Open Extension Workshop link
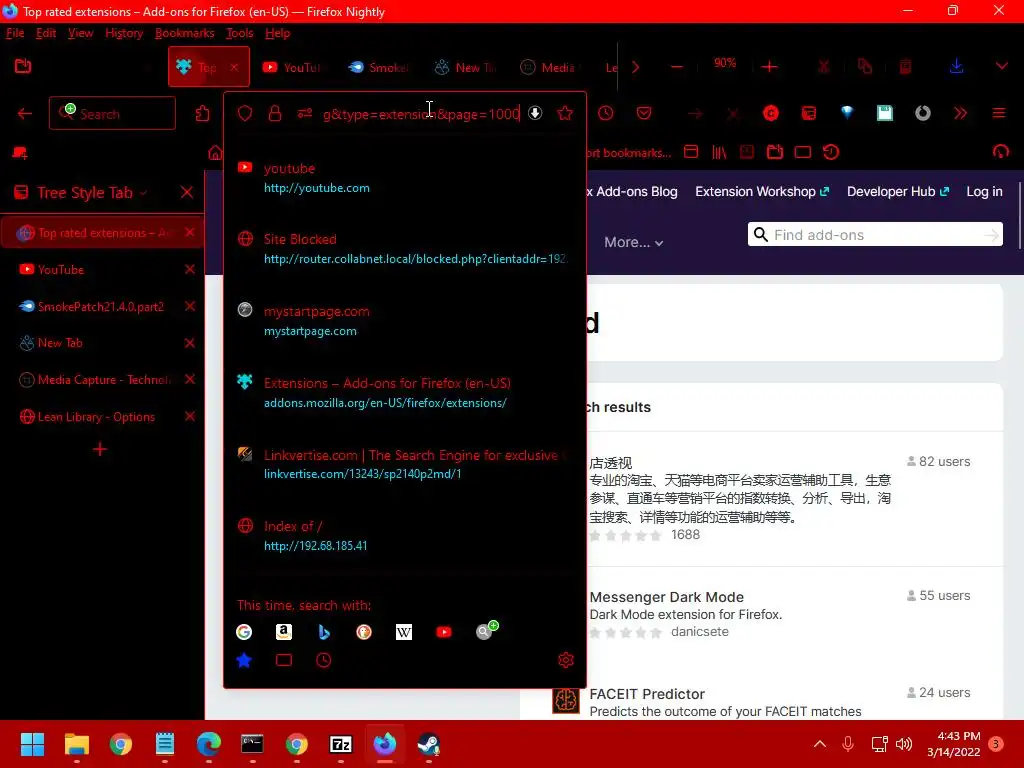The image size is (1024, 768). point(762,191)
